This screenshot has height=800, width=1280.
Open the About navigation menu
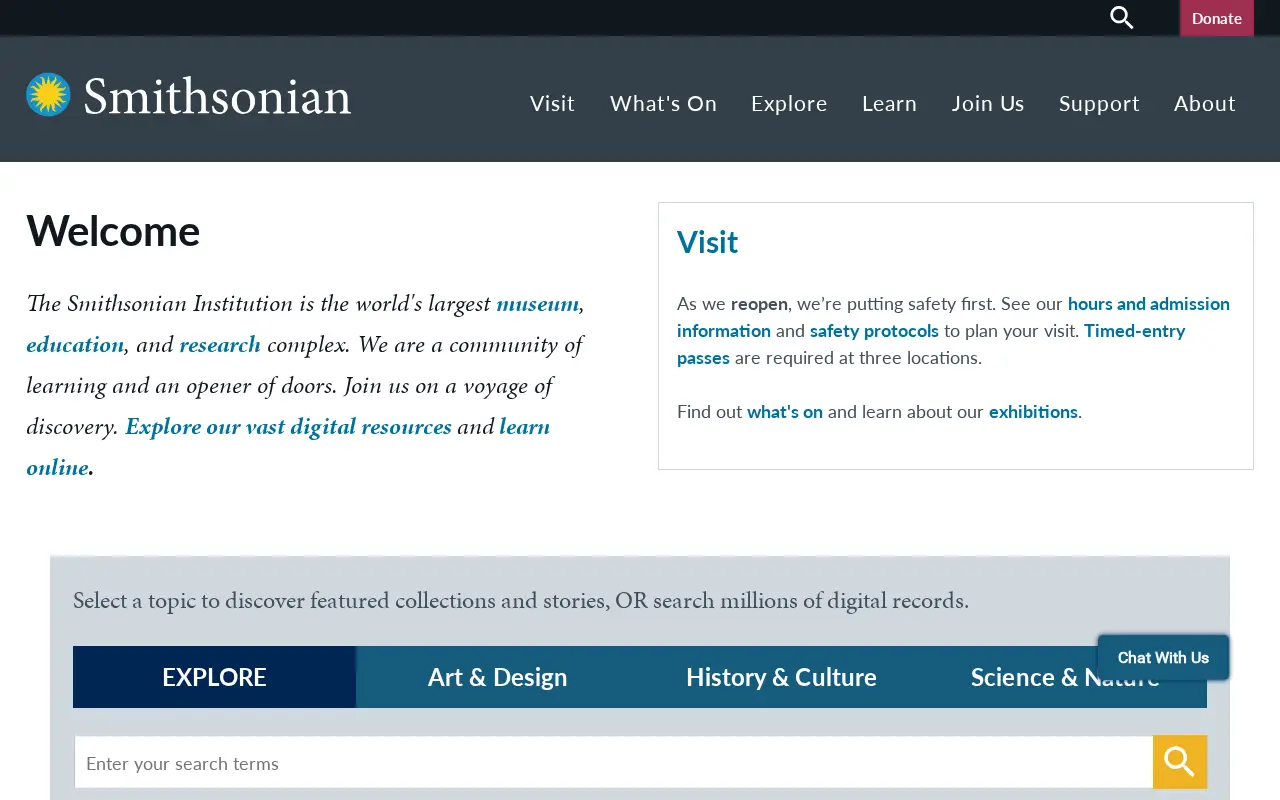1205,103
